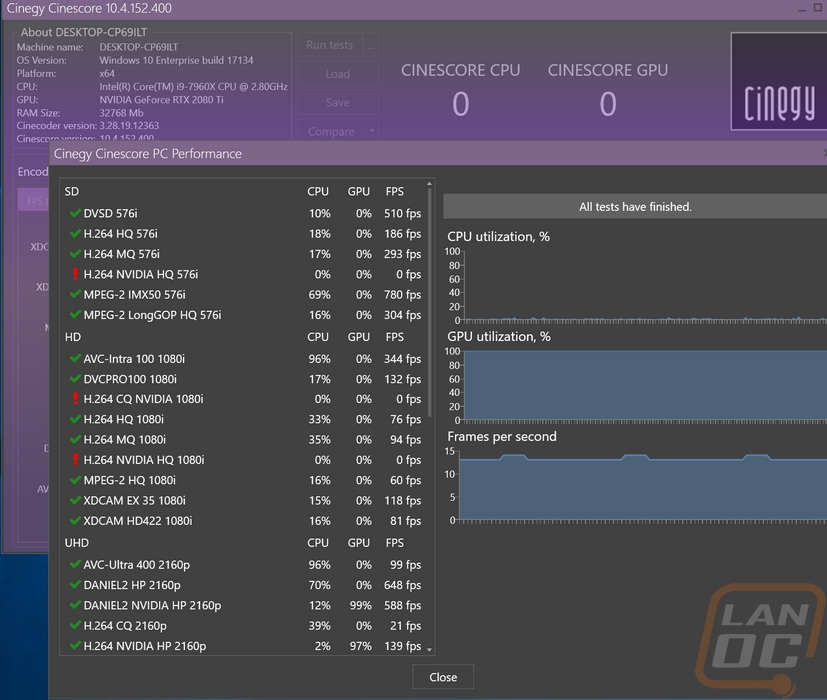Click red error icon for H.264 NVIDIA HQ 576i
This screenshot has width=827, height=700.
click(75, 274)
